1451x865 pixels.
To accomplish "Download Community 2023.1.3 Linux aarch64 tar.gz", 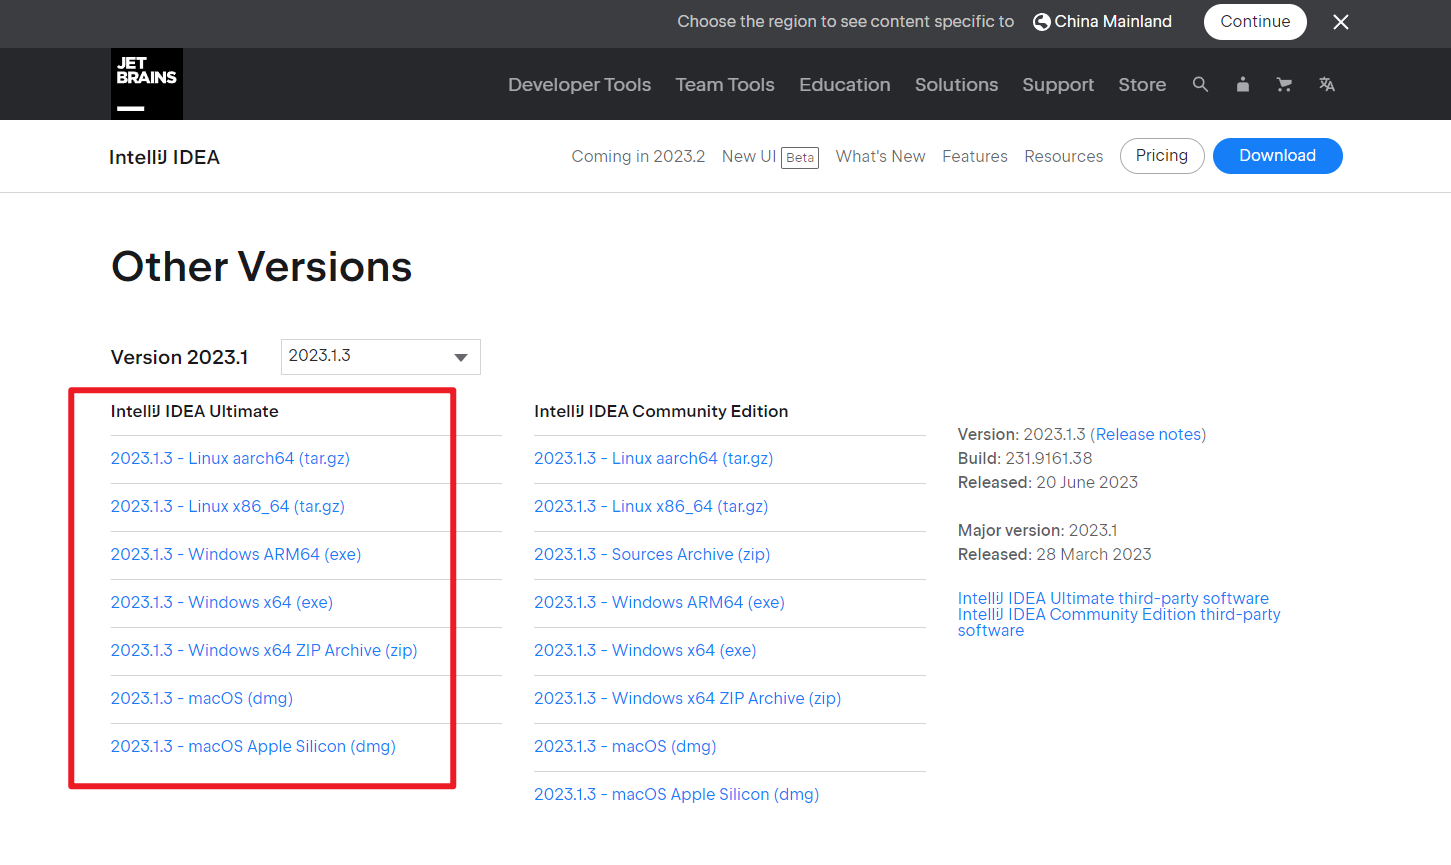I will (654, 459).
